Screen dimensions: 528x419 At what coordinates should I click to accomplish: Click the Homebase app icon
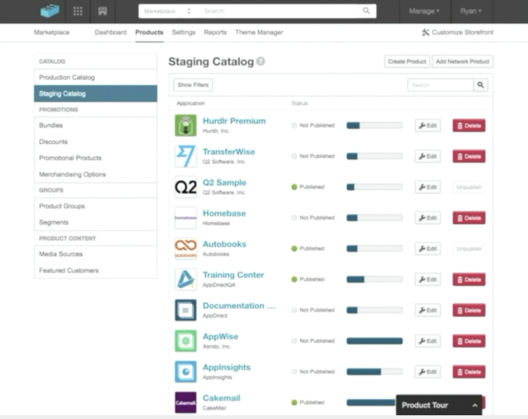pos(186,218)
